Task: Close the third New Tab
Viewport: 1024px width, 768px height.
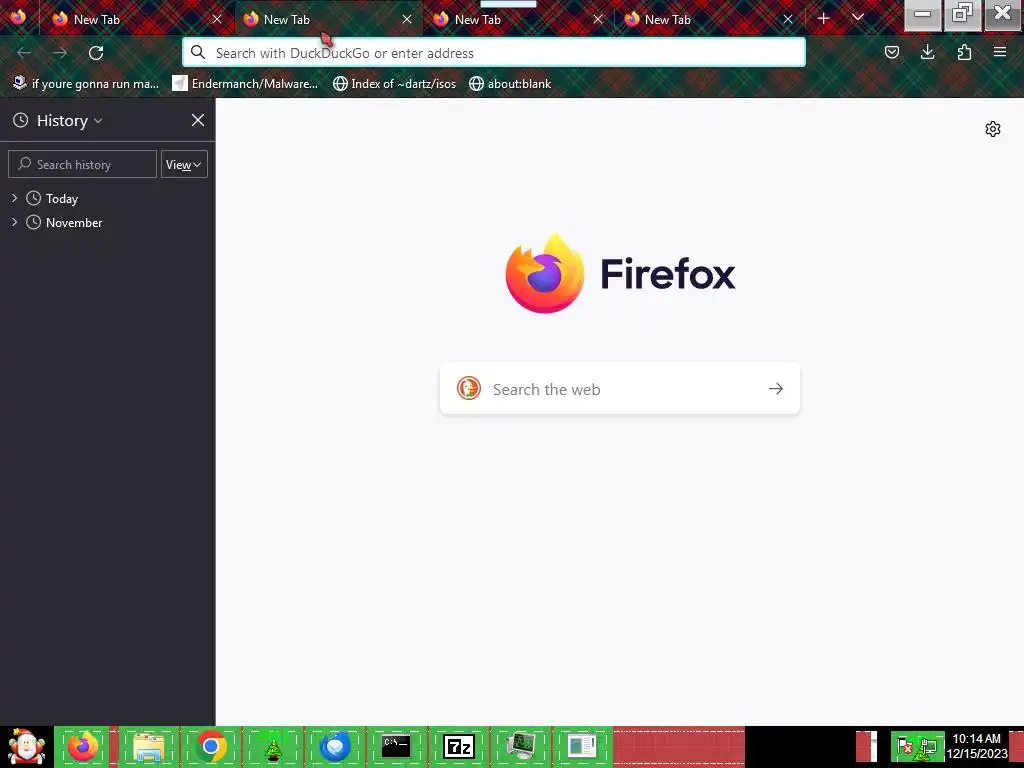Action: tap(598, 20)
